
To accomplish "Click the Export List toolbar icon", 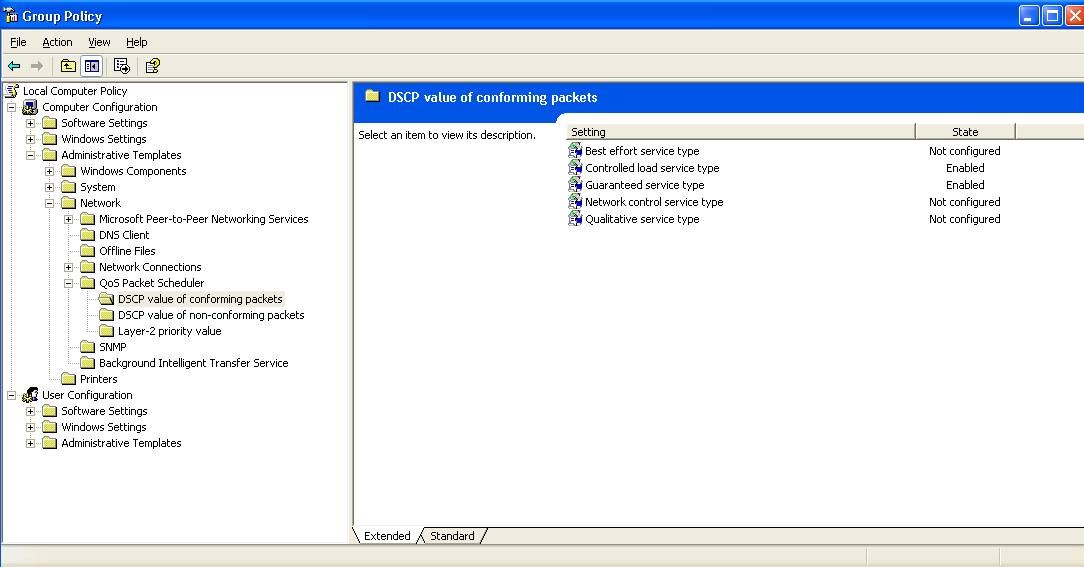I will 122,66.
